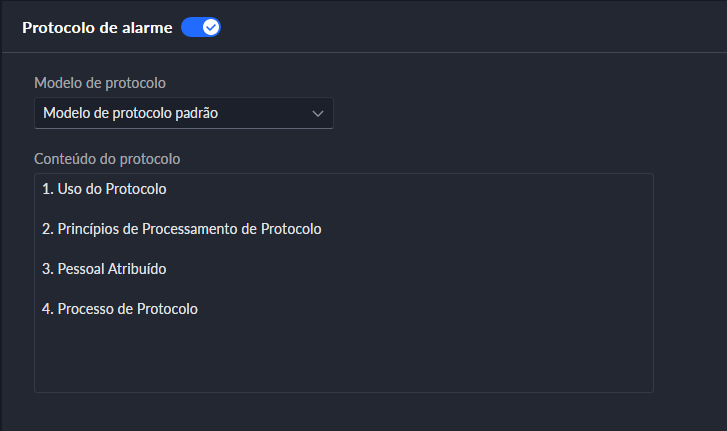Click the line "1. Uso do Protocolo"
Screen dimensions: 727x431
pos(104,188)
